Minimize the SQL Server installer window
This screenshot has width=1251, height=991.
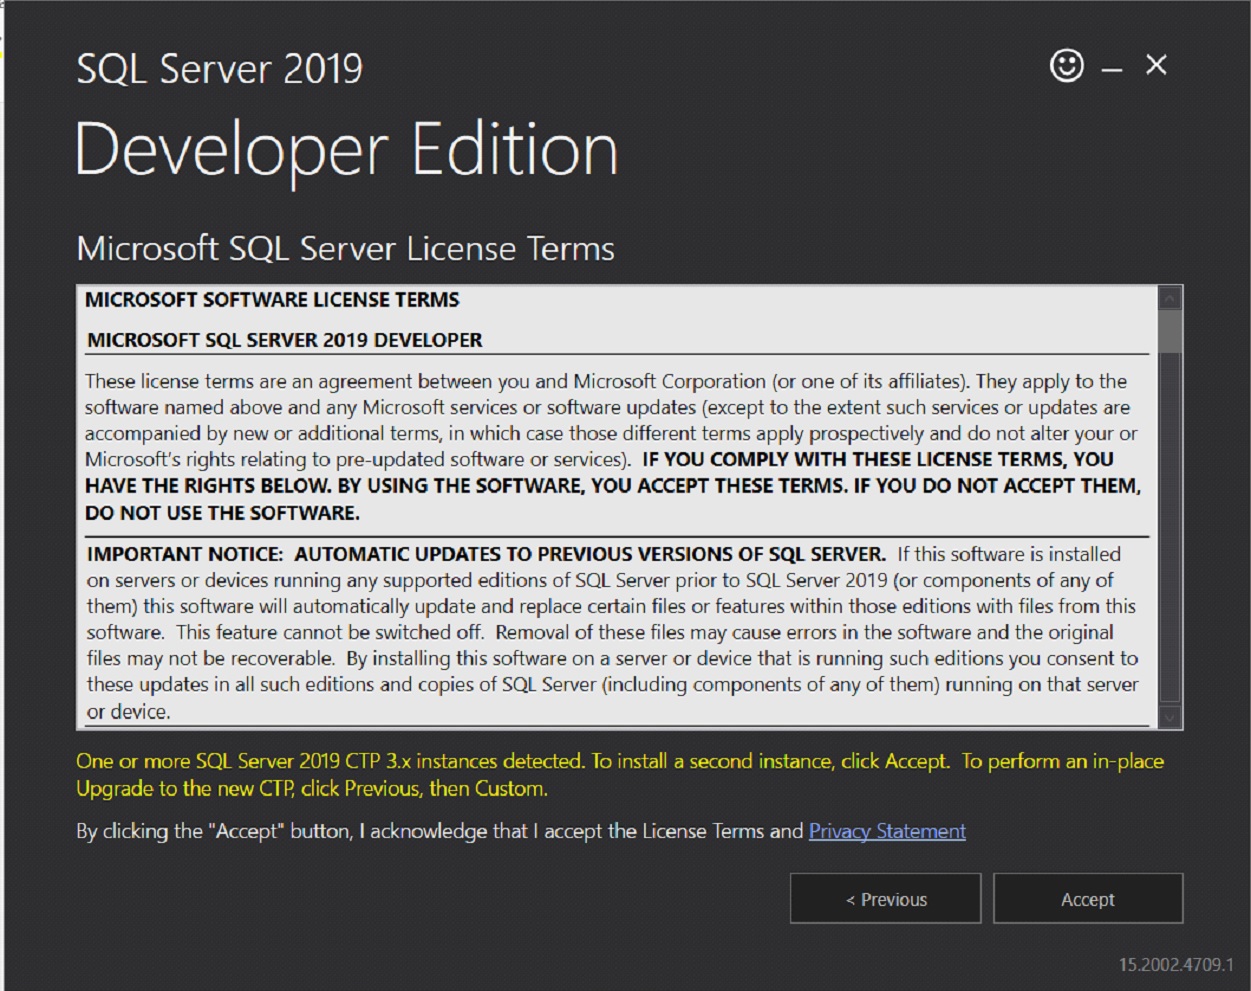coord(1112,69)
